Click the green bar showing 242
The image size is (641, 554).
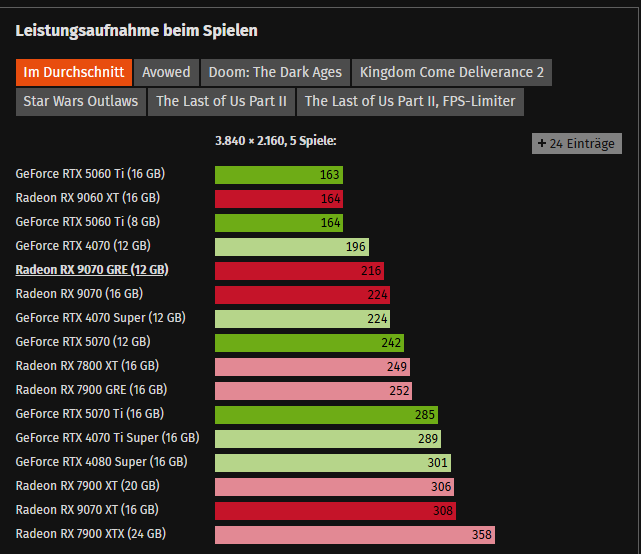(309, 343)
